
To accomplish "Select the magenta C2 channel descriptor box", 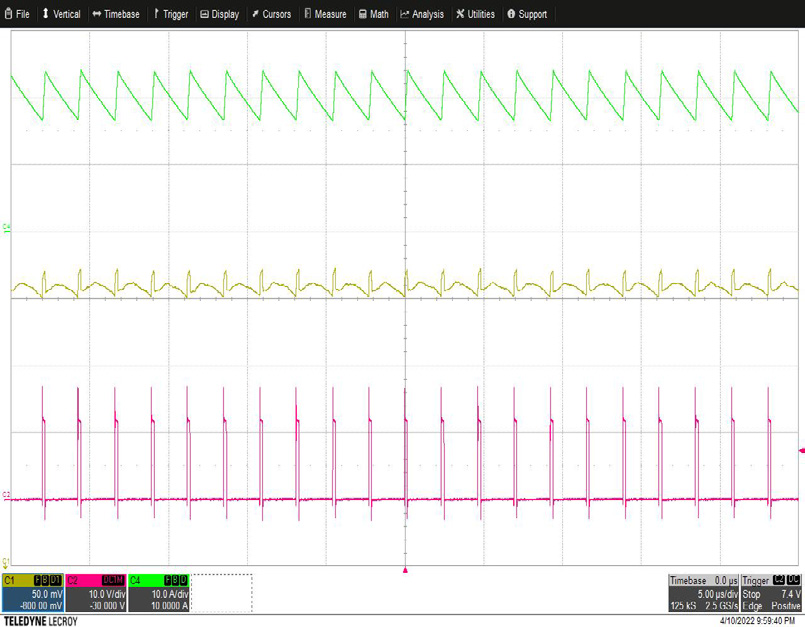I will 96,592.
